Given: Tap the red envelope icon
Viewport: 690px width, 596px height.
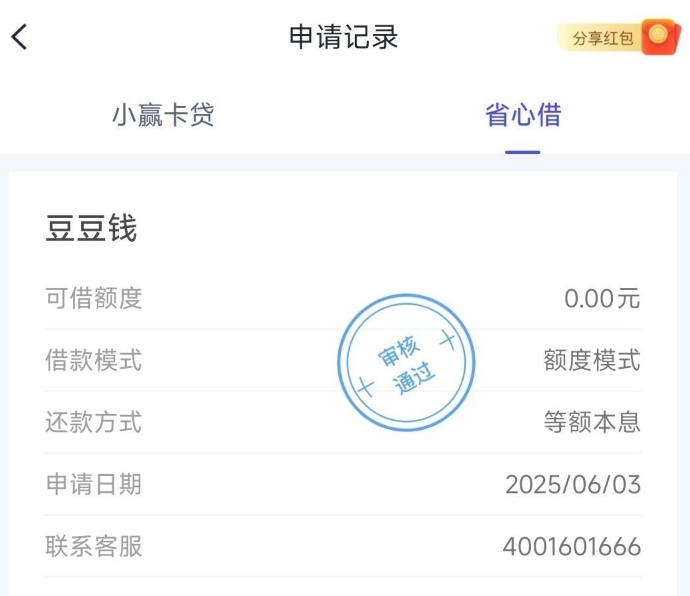Looking at the screenshot, I should click(660, 37).
